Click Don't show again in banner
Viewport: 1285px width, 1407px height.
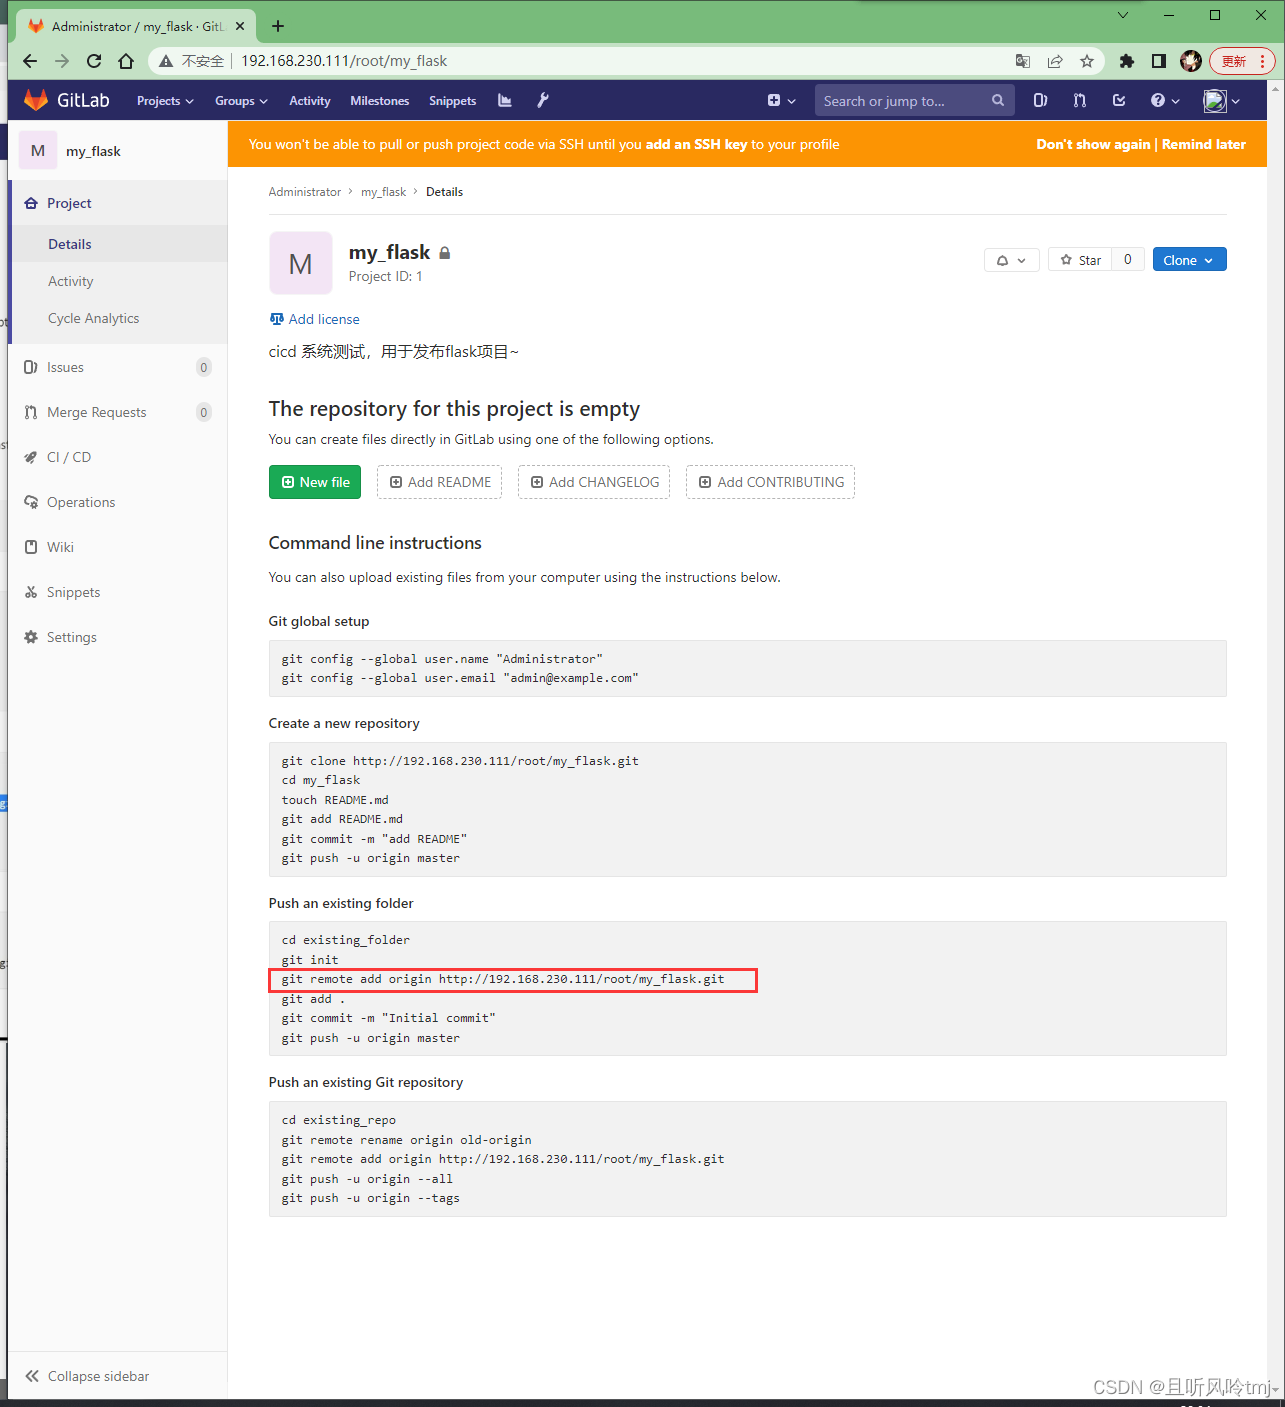(x=1093, y=144)
